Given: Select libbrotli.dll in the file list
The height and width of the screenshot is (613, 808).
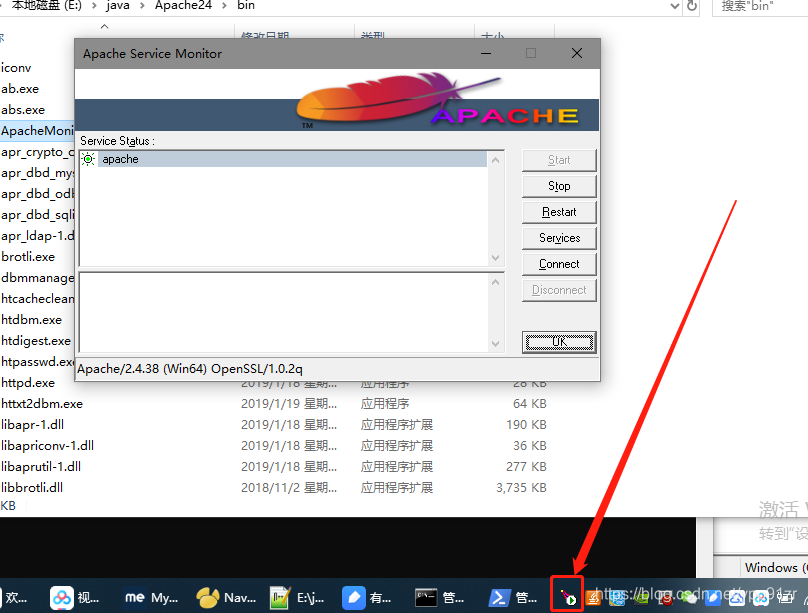Looking at the screenshot, I should (32, 488).
